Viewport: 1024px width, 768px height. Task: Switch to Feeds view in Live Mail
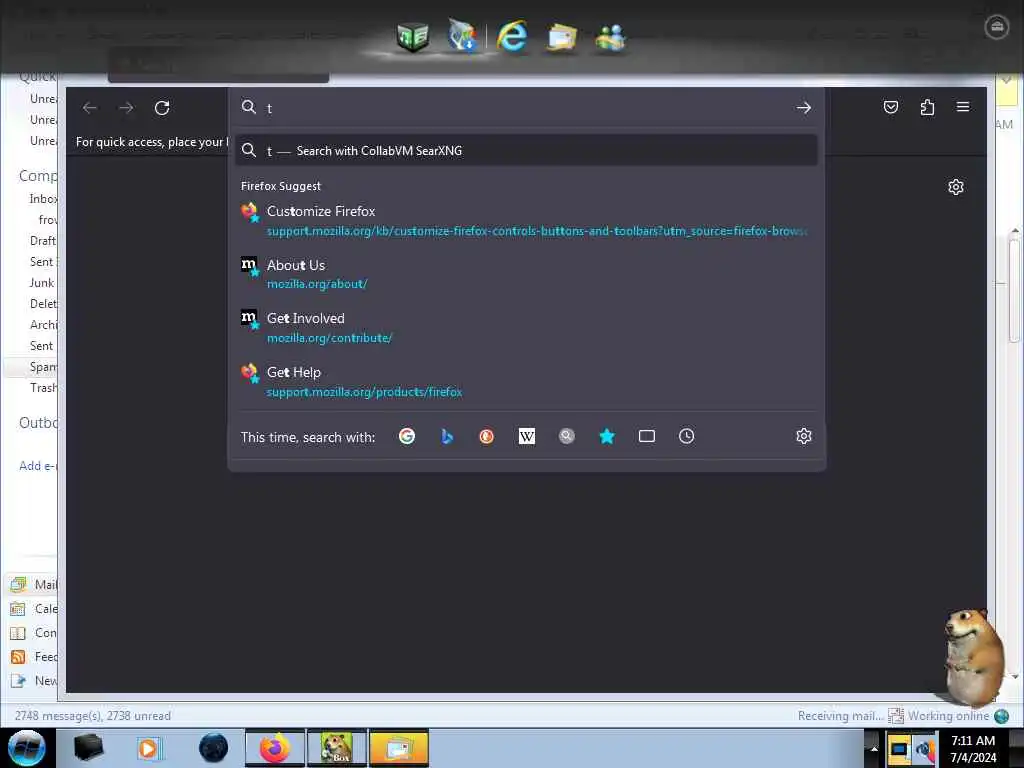[33, 656]
